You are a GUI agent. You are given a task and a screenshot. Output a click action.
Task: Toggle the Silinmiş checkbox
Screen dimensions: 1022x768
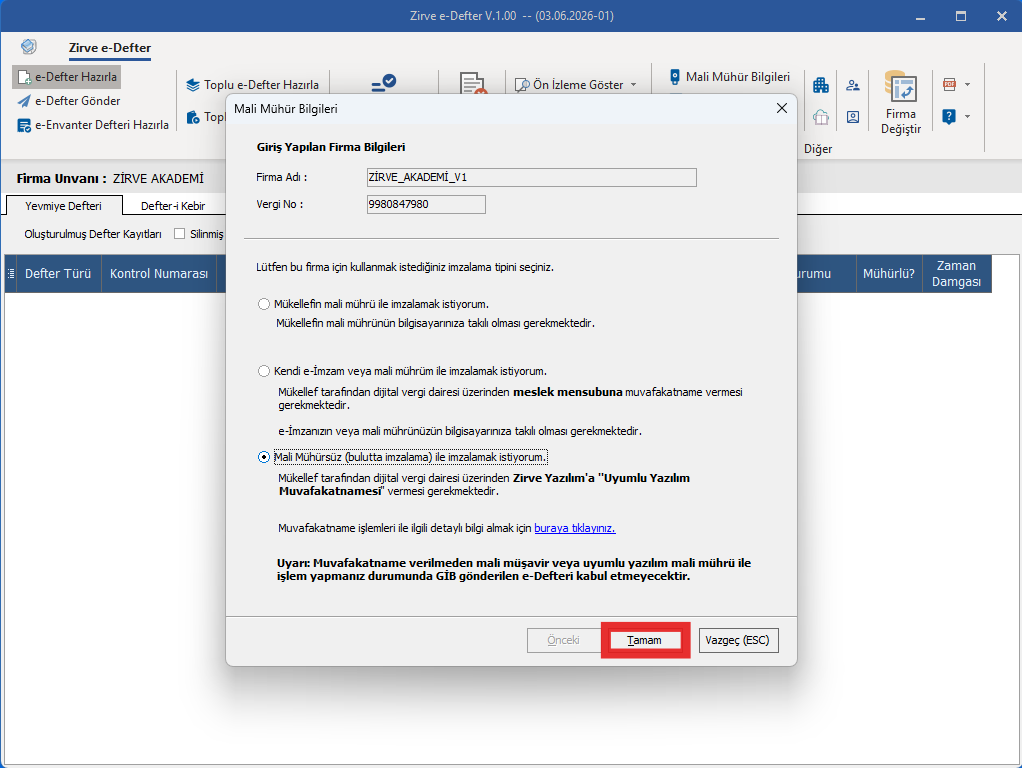[x=179, y=233]
